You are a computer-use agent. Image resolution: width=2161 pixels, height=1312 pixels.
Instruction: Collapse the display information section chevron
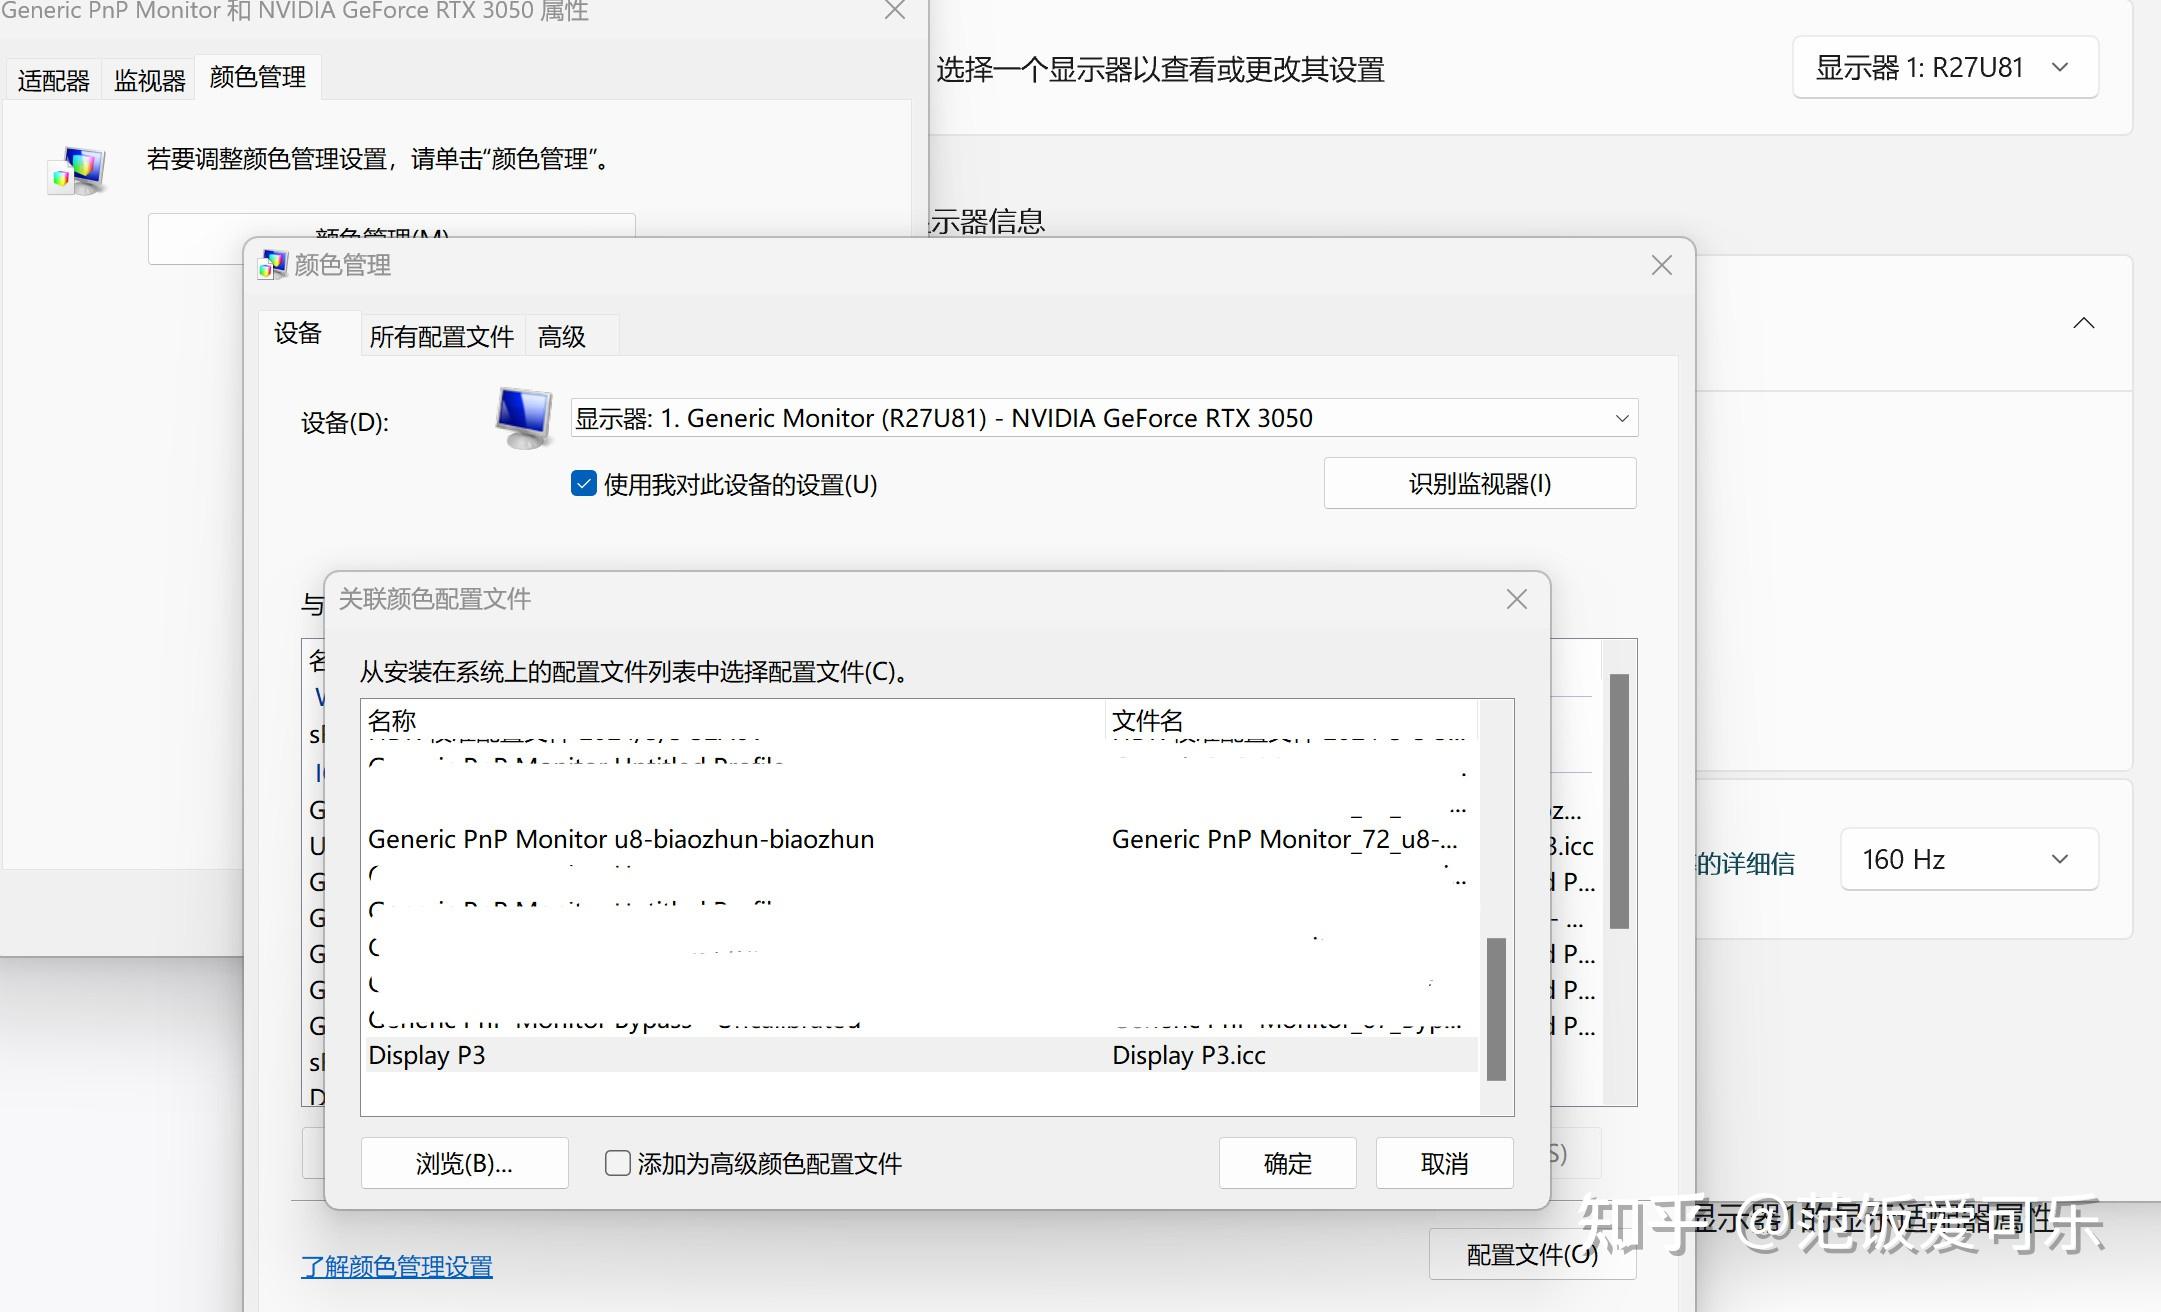point(2083,323)
